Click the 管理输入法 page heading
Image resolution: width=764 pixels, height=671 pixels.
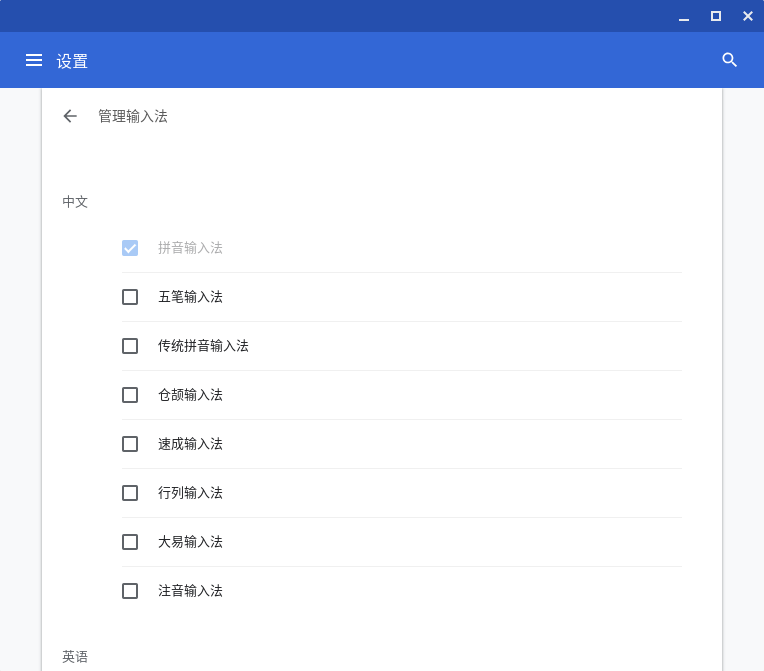[x=132, y=116]
